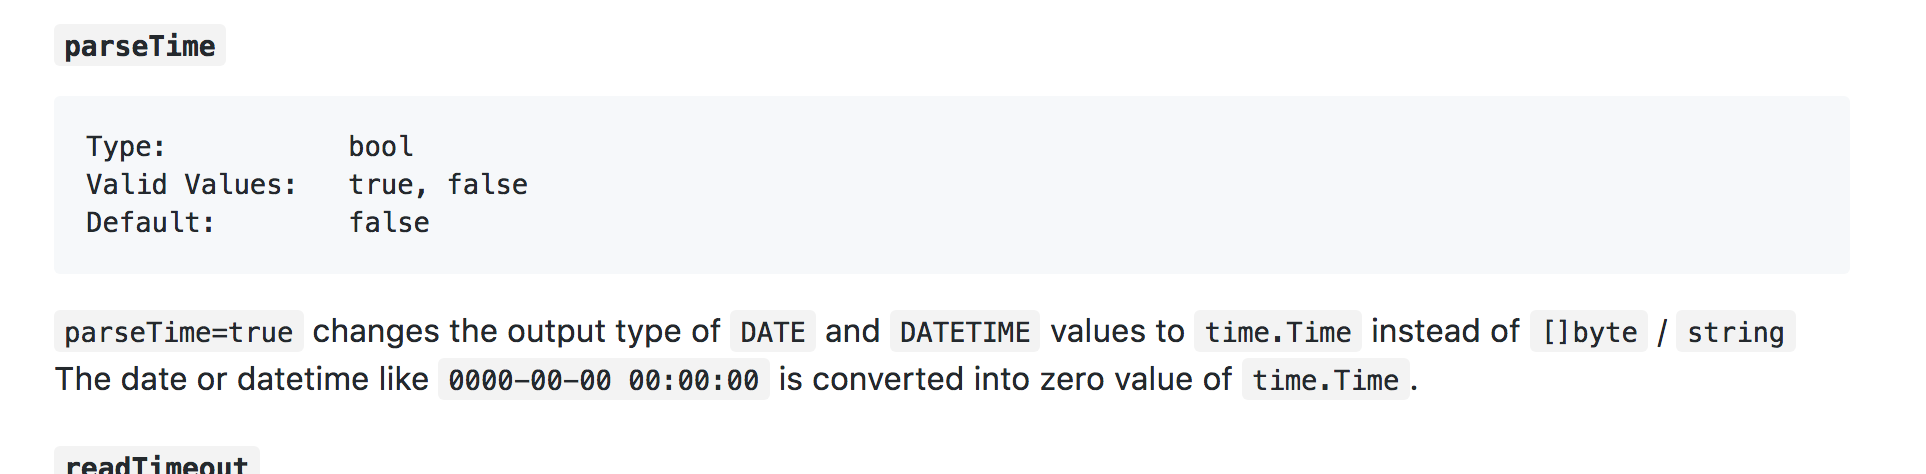
Task: Click 'true,' in the Valid Values line
Action: [388, 185]
